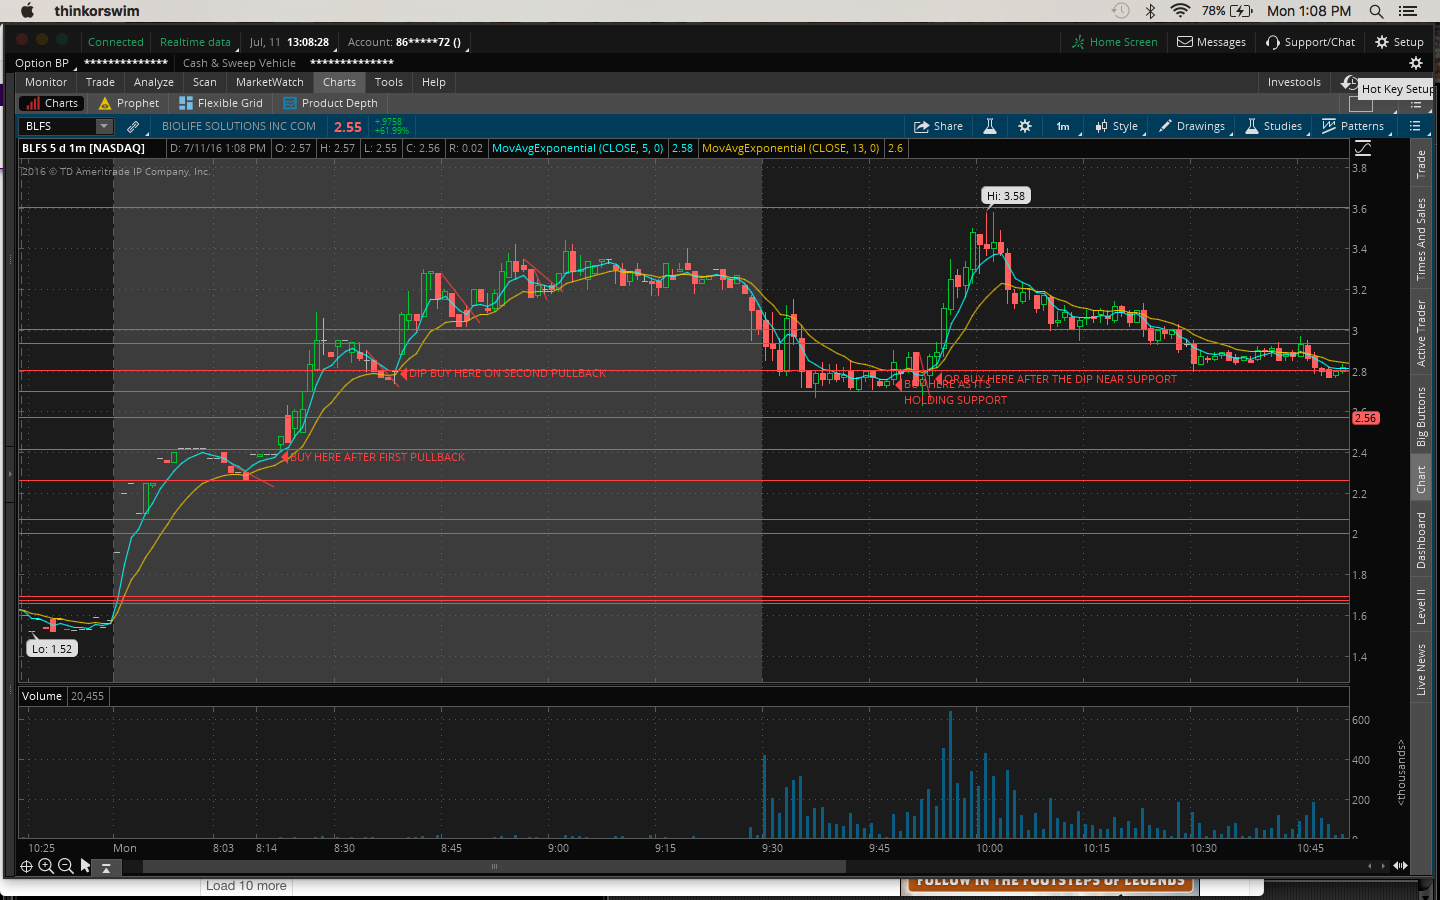
Task: Click the zoom out magnifier icon
Action: tap(66, 866)
